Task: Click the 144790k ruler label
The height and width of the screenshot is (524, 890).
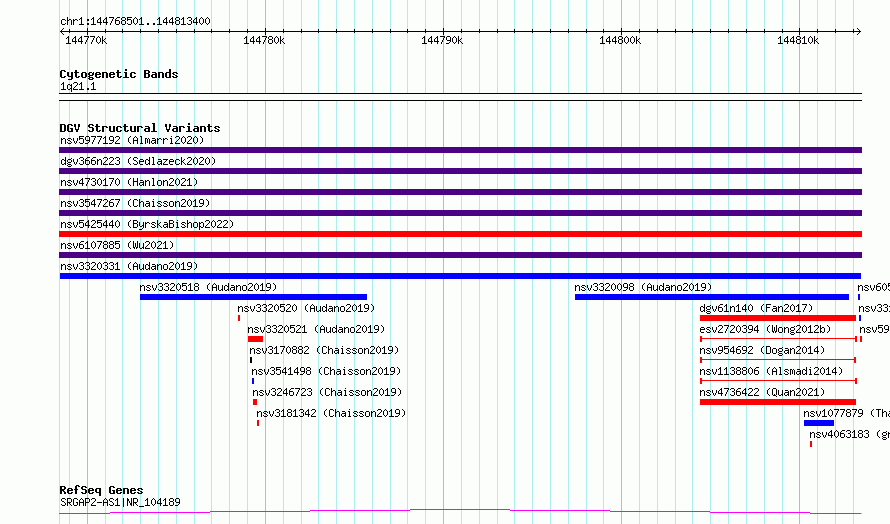Action: (442, 40)
